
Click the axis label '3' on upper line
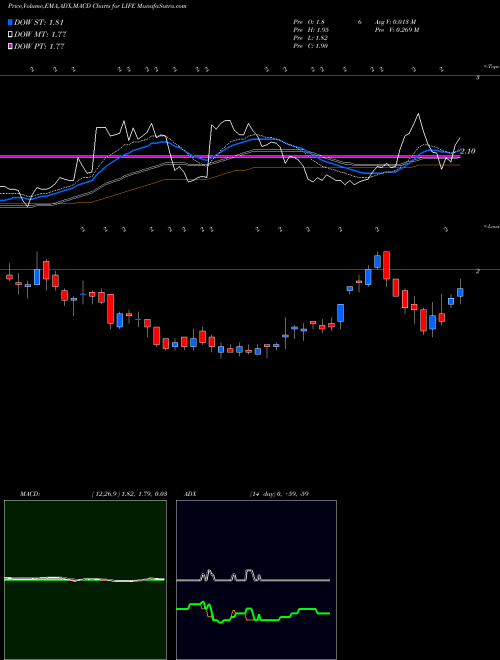point(477,78)
